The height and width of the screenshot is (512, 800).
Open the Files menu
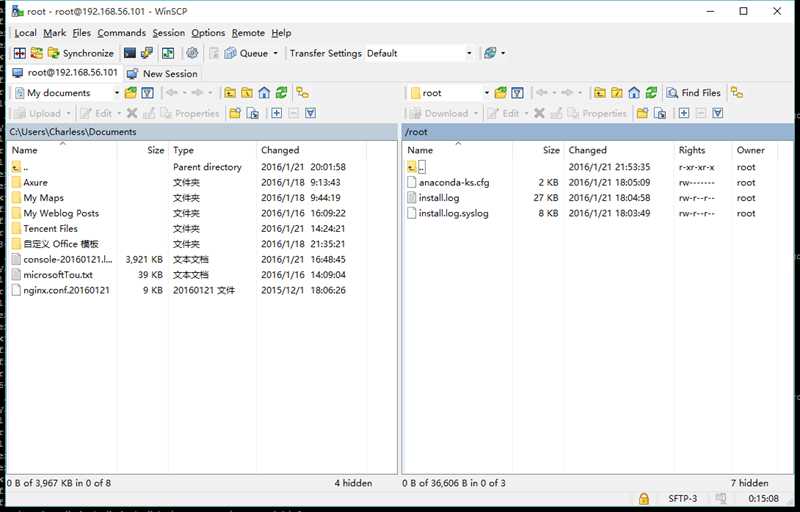click(82, 33)
